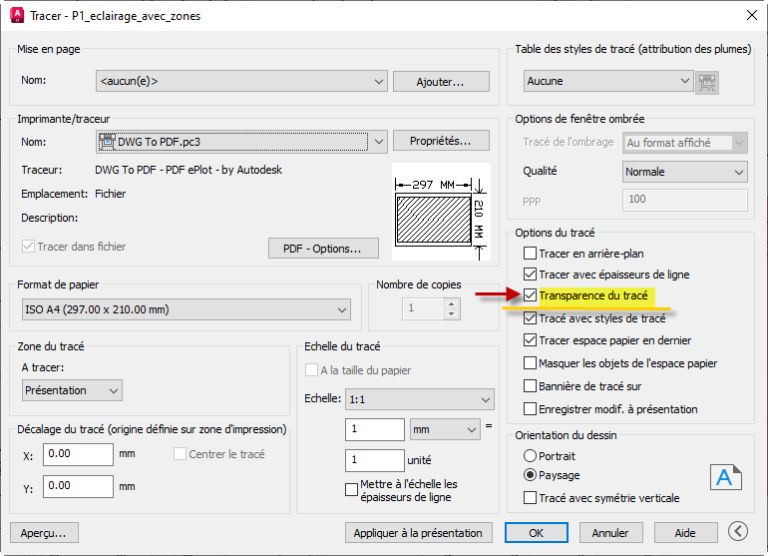Open the Aide button

(x=685, y=533)
